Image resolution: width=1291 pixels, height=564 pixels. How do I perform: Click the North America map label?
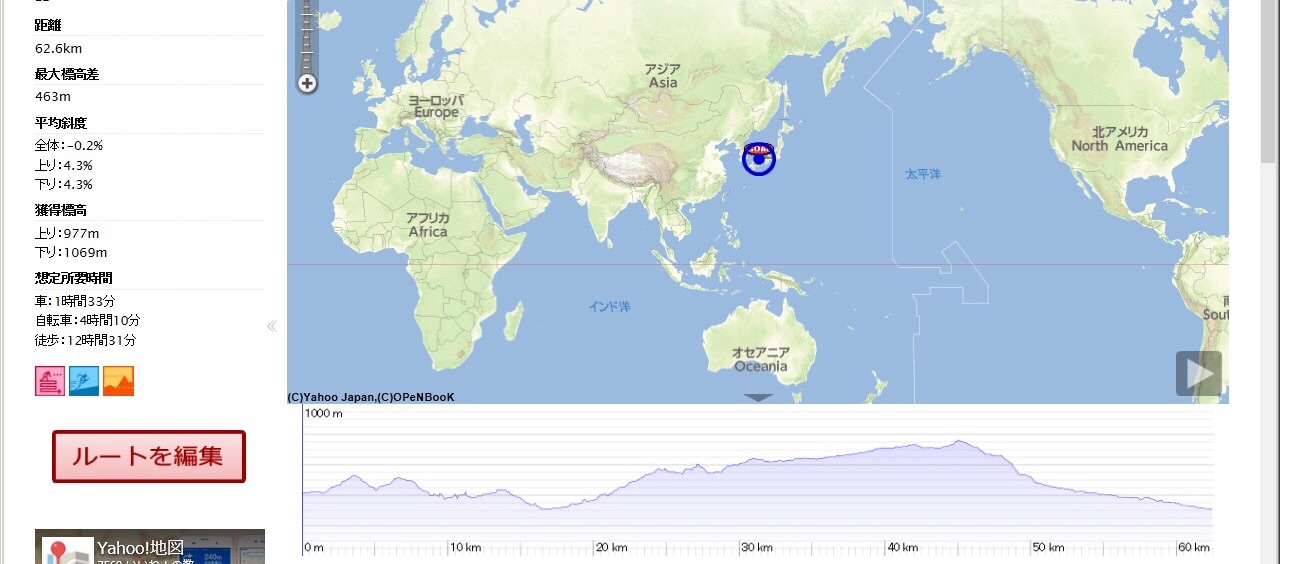pyautogui.click(x=1120, y=139)
